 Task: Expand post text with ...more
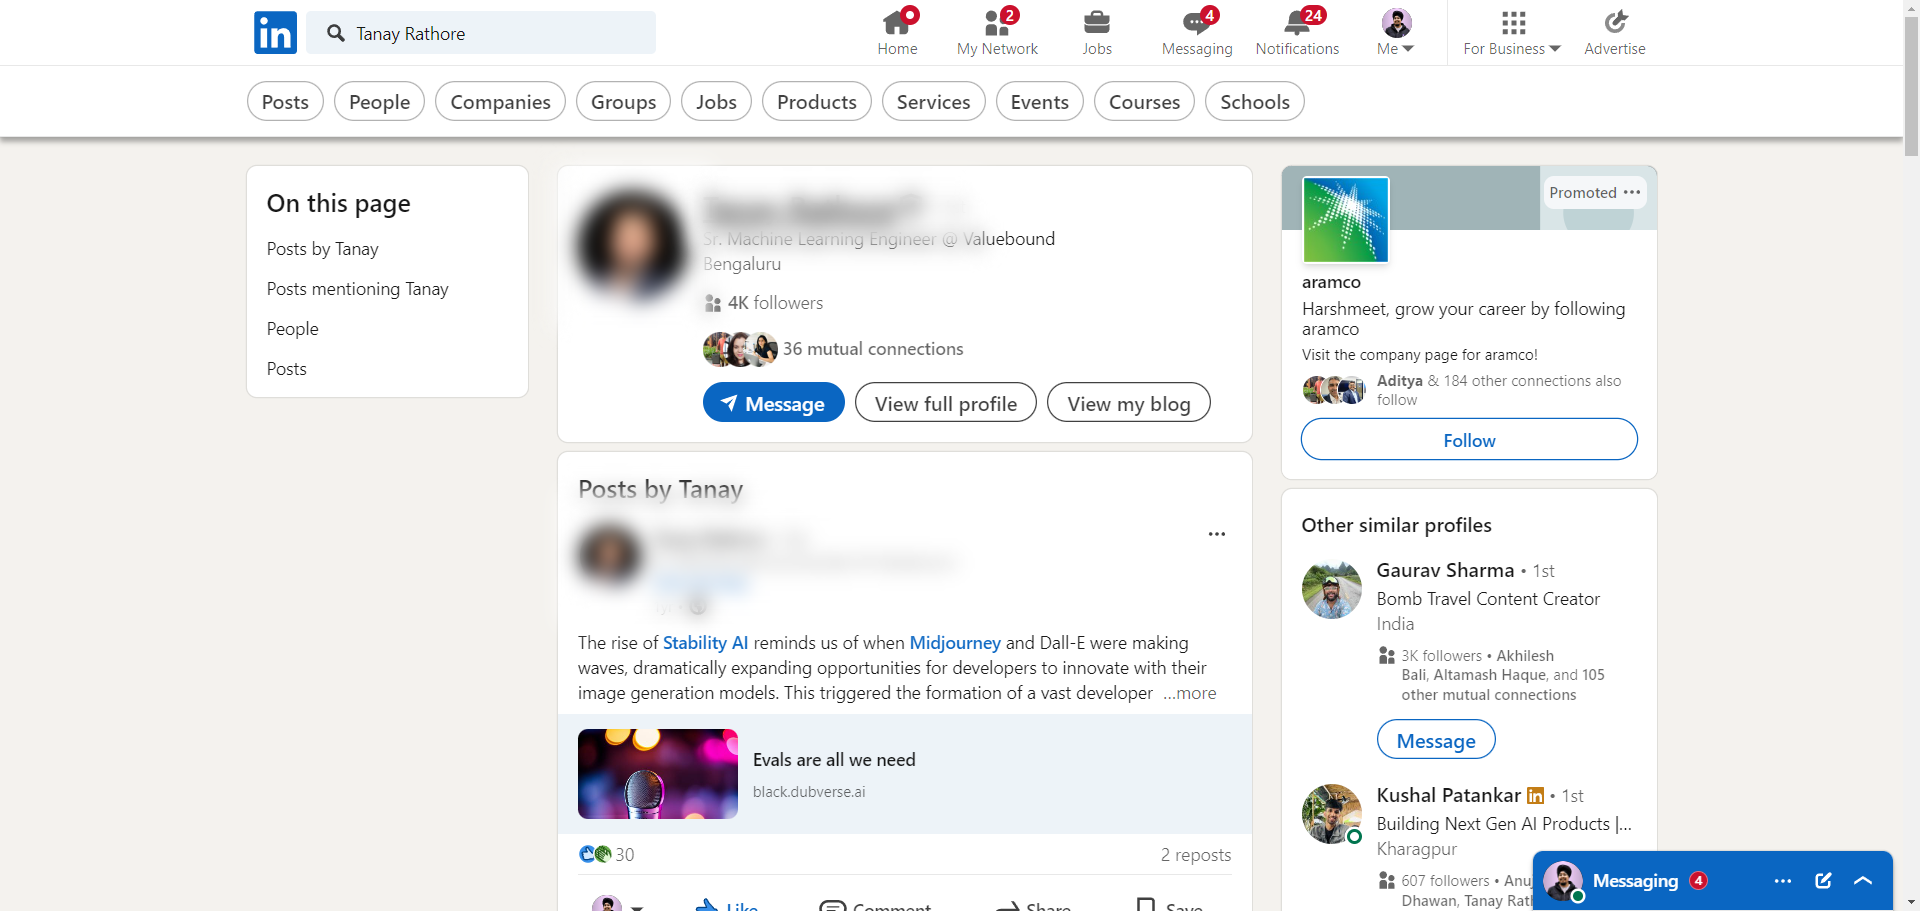(1190, 693)
